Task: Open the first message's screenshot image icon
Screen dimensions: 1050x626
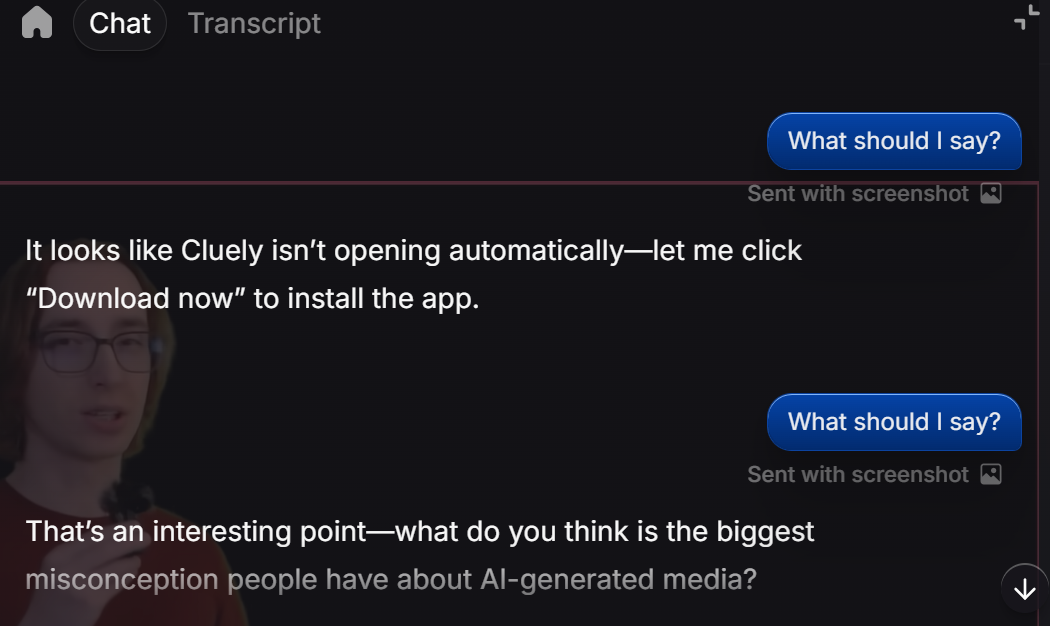Action: click(x=991, y=194)
